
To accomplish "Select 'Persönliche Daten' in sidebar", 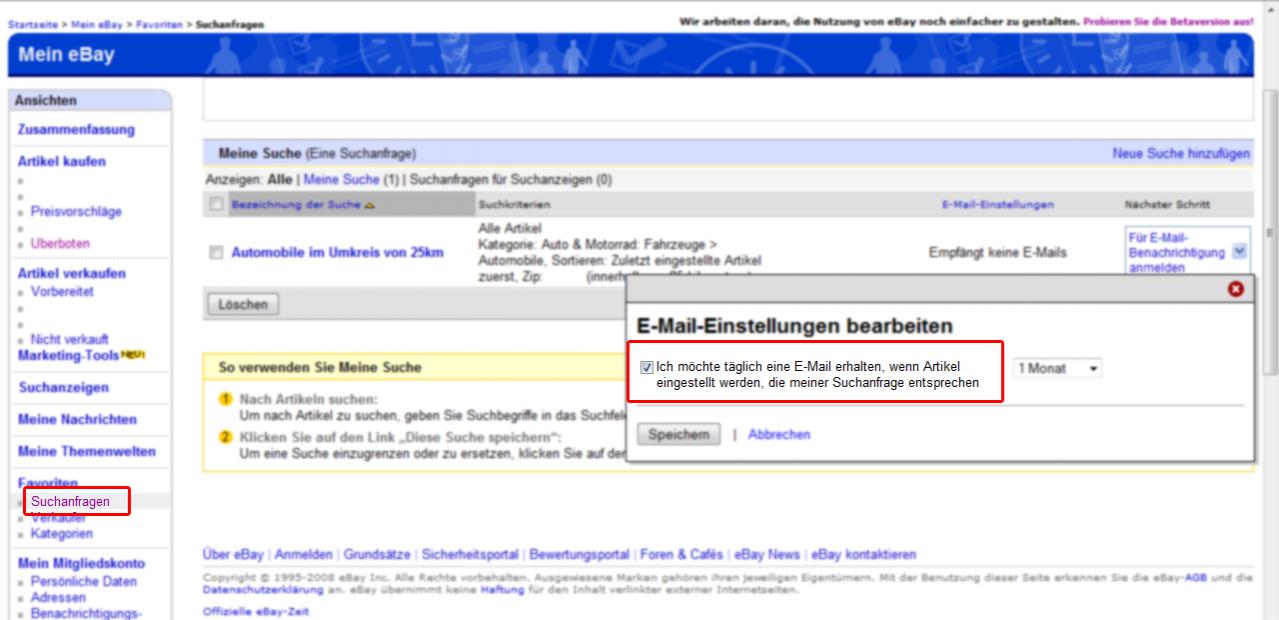I will [84, 581].
